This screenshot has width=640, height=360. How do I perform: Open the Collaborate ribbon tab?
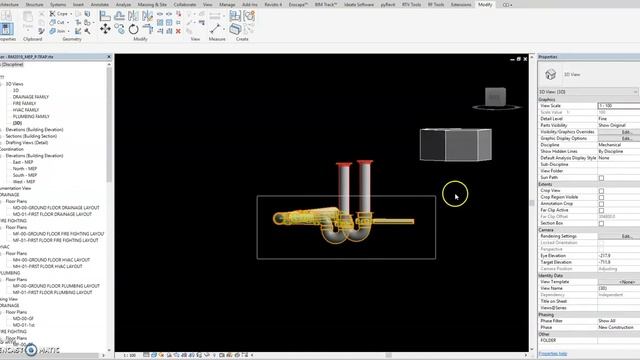coord(185,4)
